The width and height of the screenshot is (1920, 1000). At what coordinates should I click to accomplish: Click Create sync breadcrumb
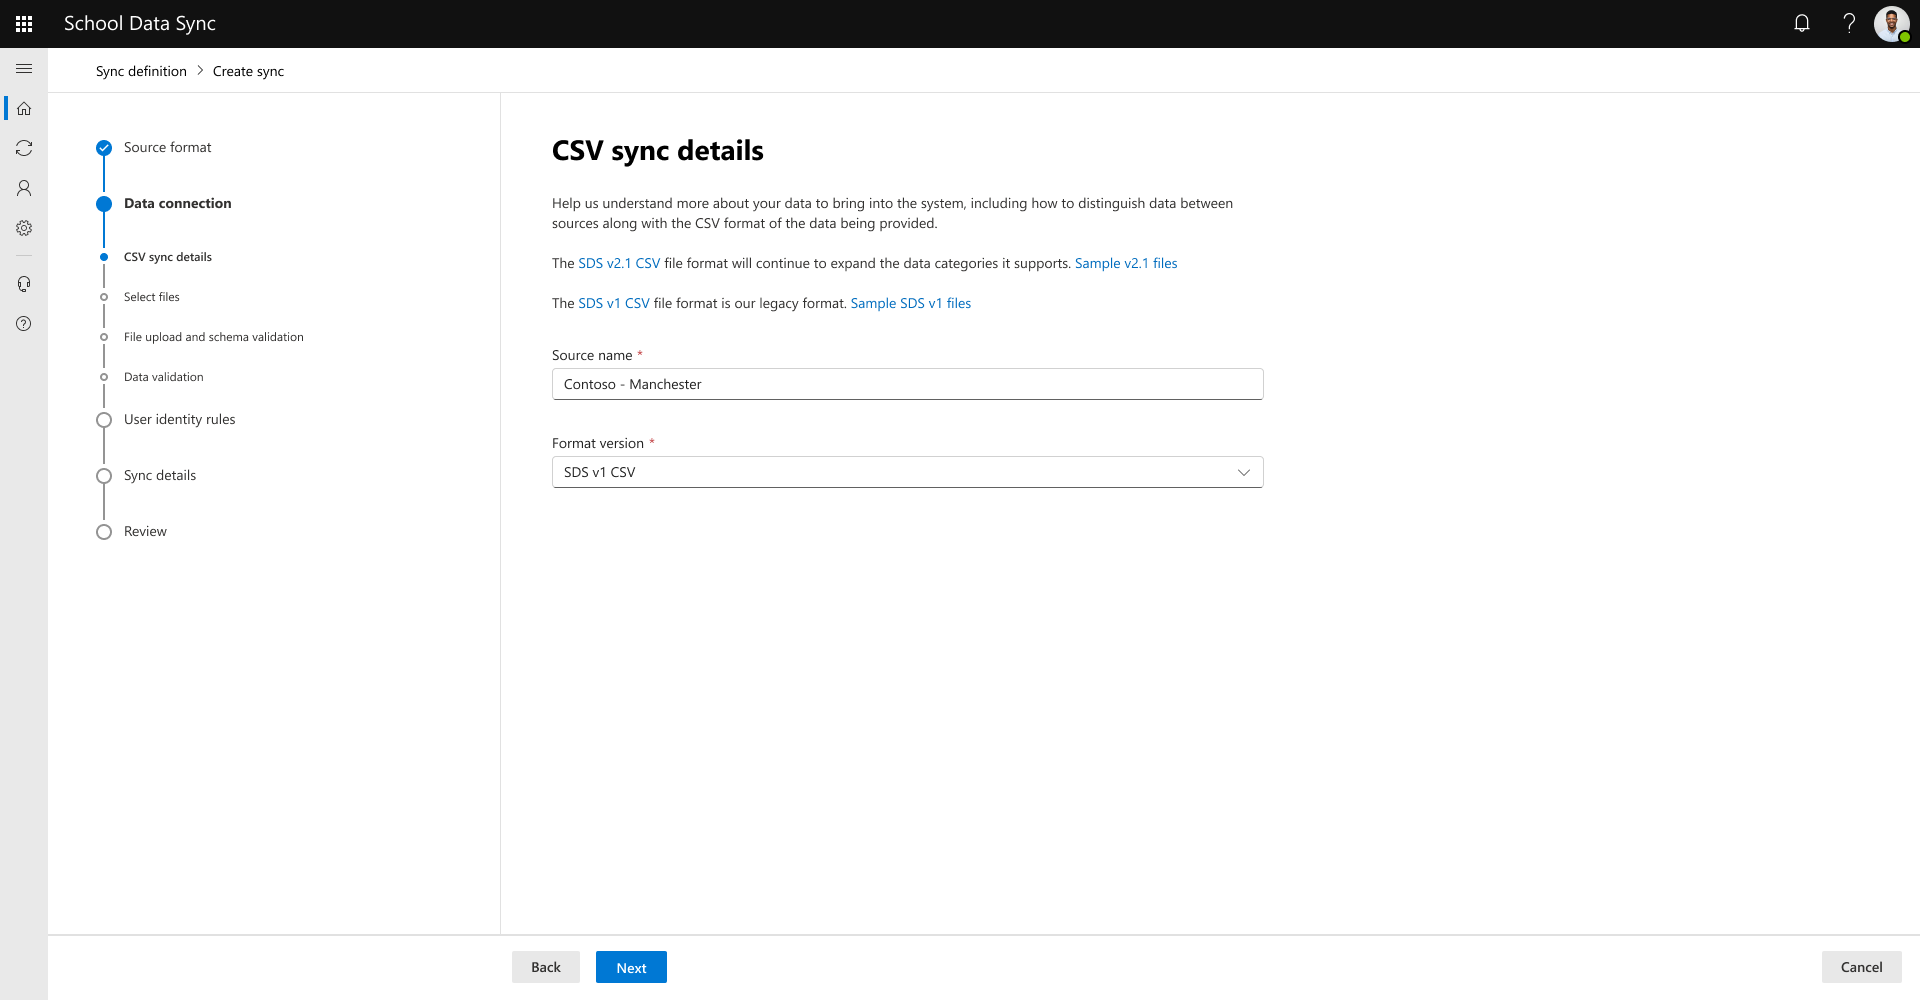click(x=248, y=71)
